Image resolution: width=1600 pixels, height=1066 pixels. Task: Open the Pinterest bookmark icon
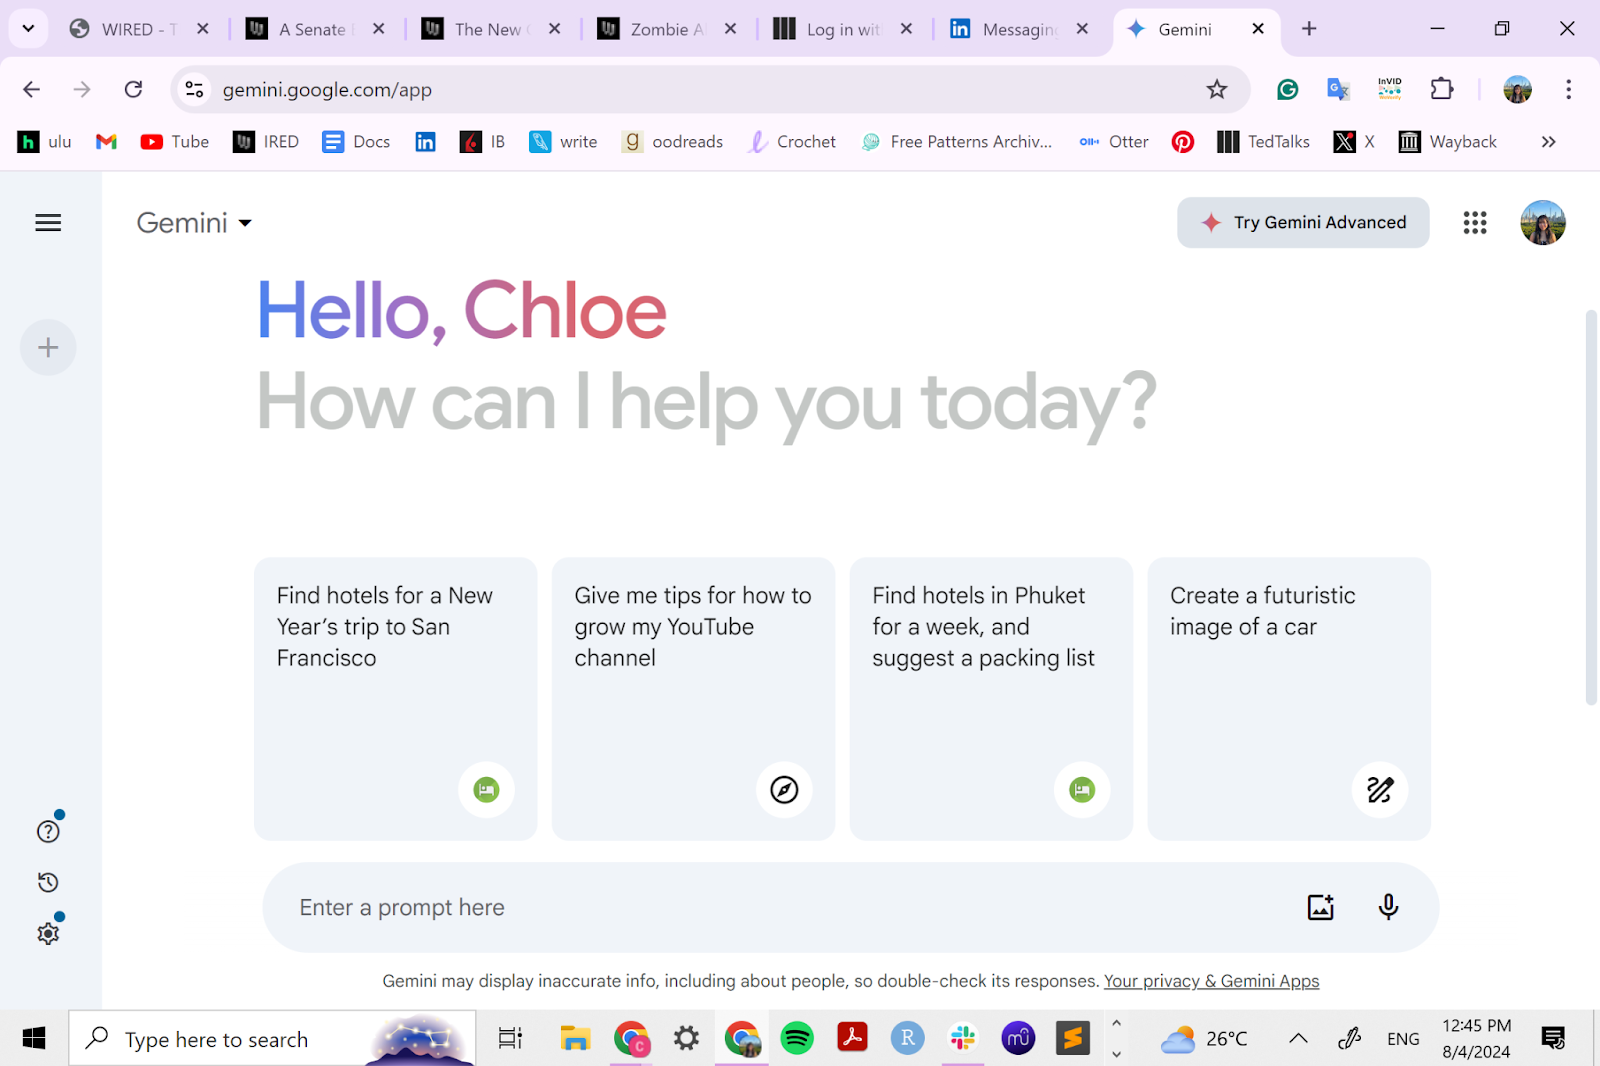pos(1183,142)
